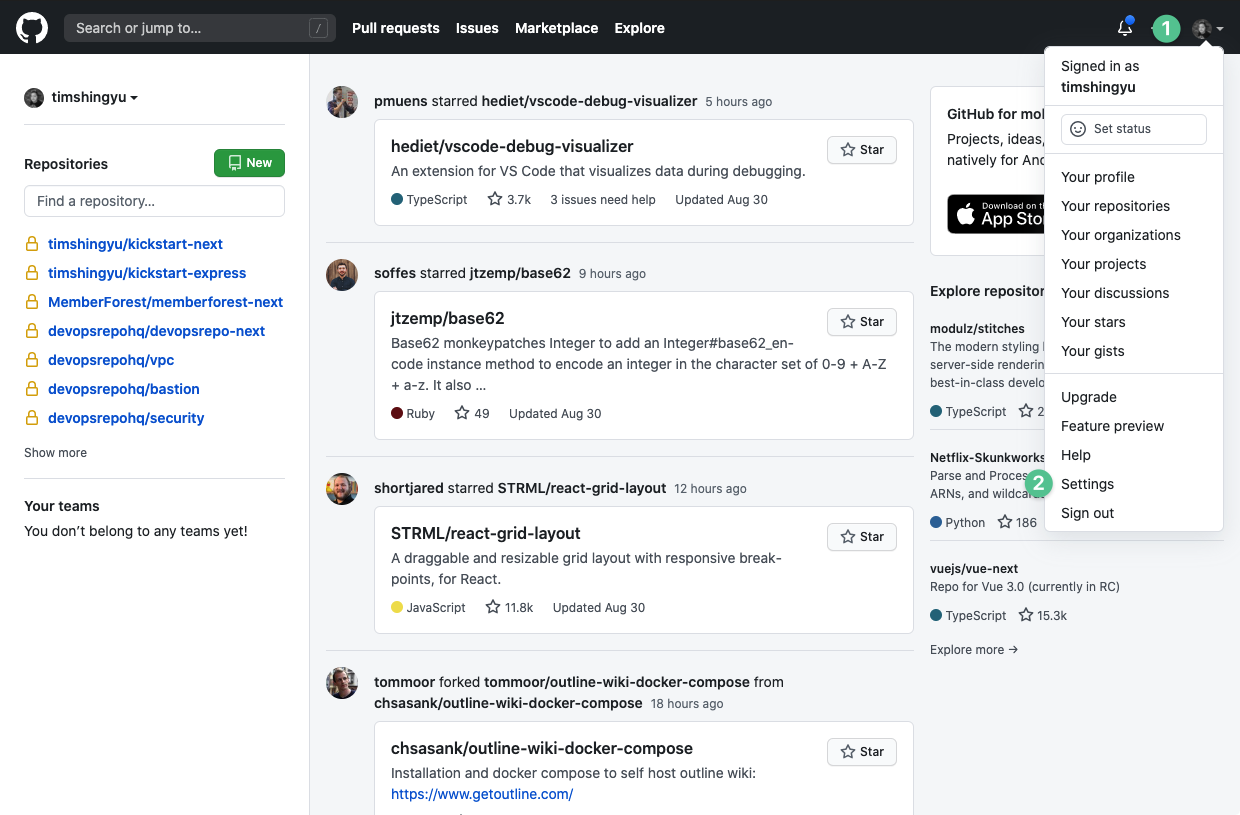
Task: Click lock icon beside devopsrepohq/vpc
Action: point(32,360)
